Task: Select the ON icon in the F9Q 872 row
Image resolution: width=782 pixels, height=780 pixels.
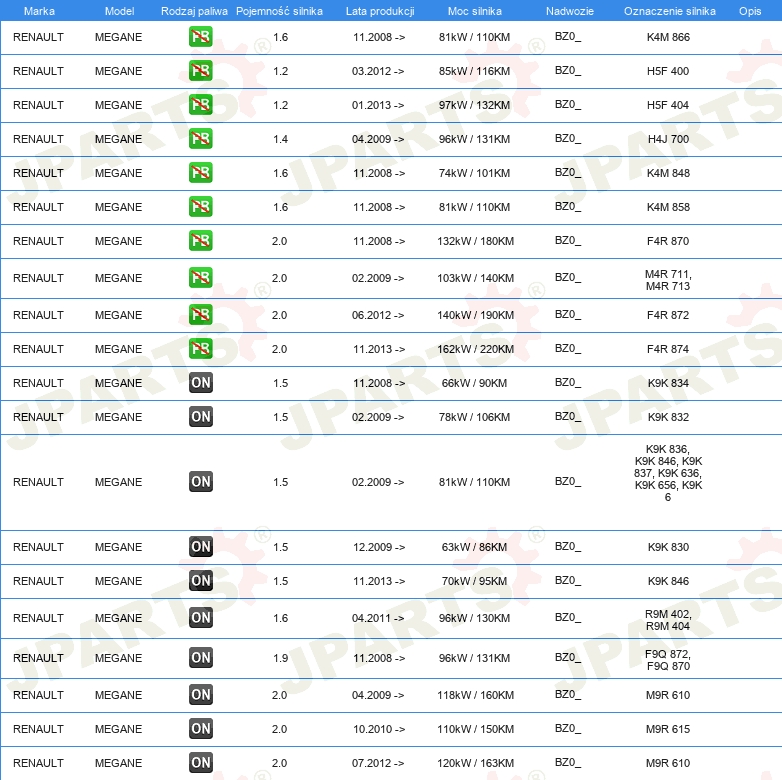Action: (200, 658)
